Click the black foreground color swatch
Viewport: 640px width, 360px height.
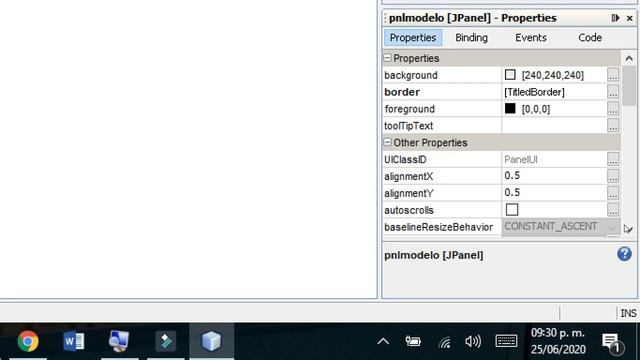click(x=510, y=109)
